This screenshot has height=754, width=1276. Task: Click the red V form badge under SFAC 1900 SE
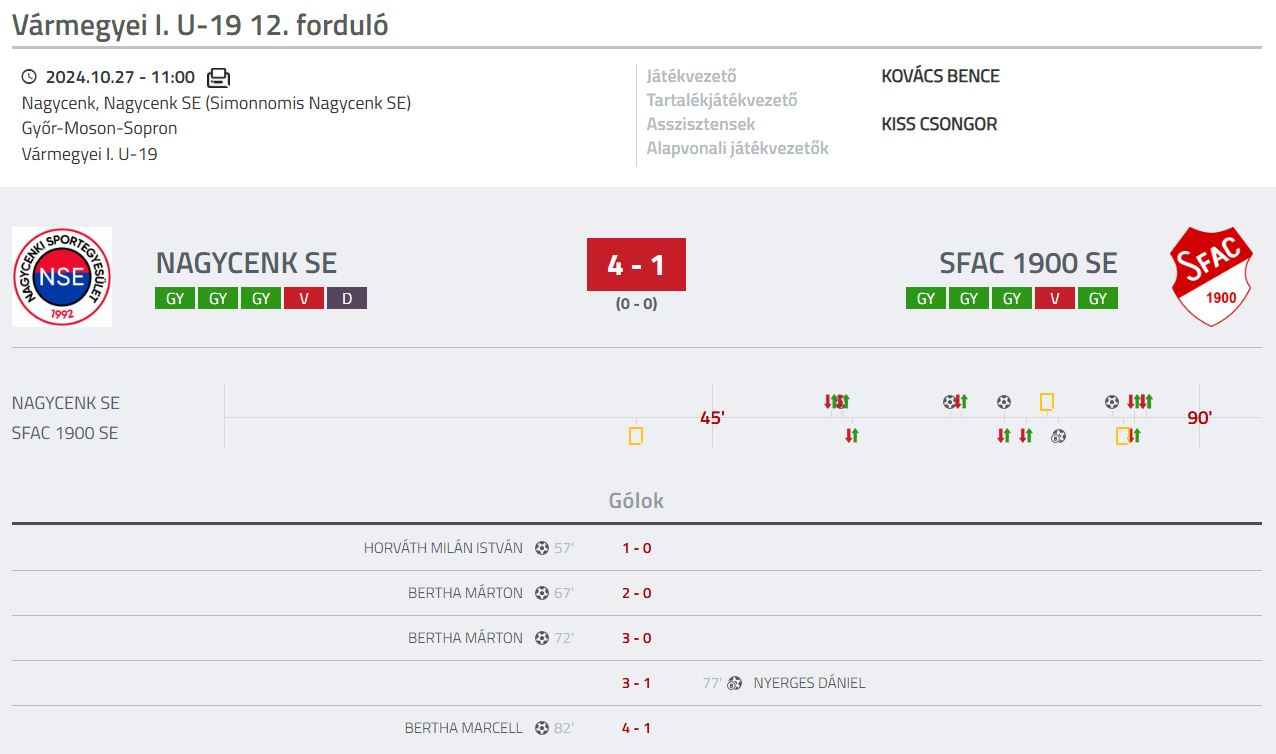tap(1055, 298)
